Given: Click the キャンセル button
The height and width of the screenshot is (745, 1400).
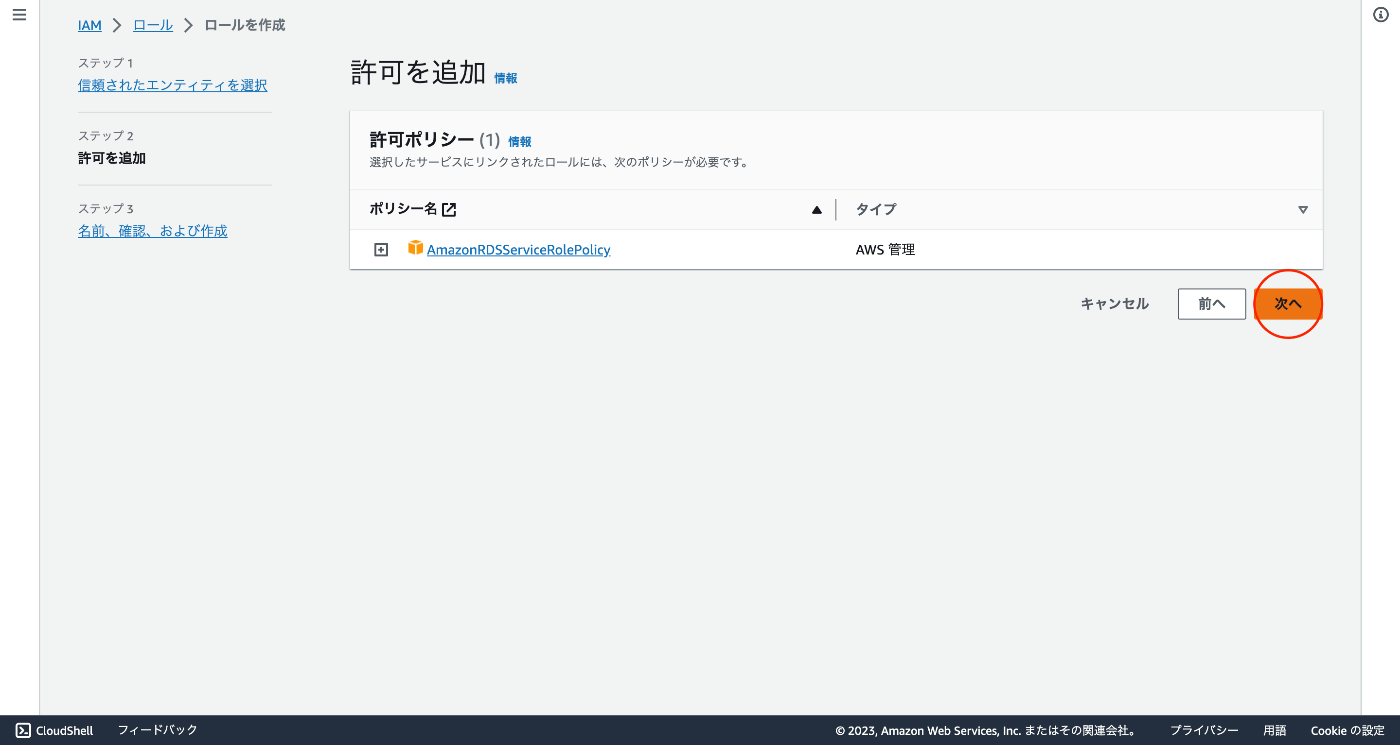Looking at the screenshot, I should (1115, 304).
